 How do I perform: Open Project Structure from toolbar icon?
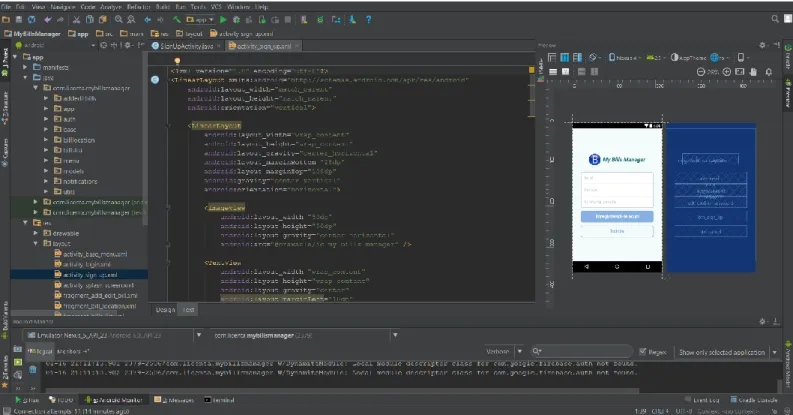[x=336, y=20]
